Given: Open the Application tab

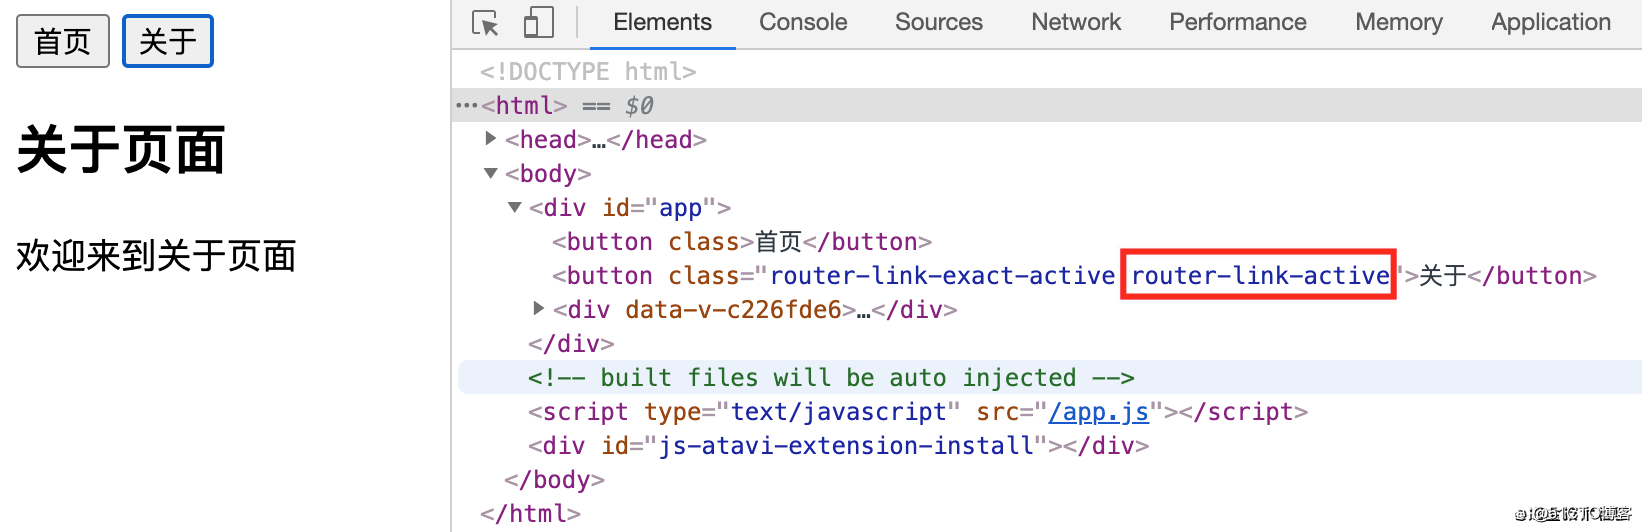Looking at the screenshot, I should tap(1551, 23).
